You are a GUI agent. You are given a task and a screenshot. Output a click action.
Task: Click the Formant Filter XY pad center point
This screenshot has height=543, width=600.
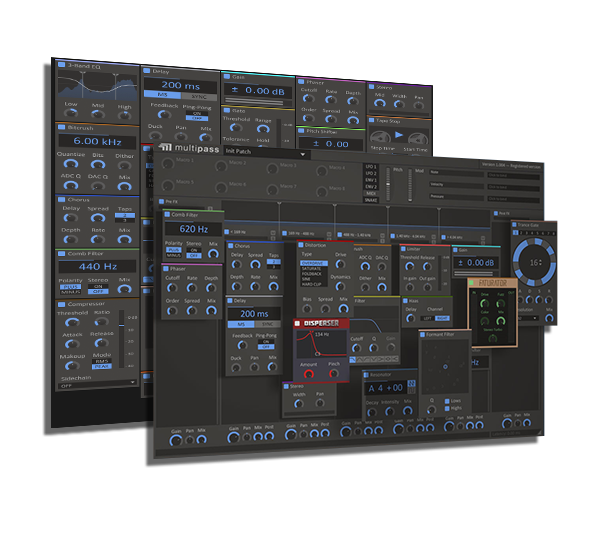click(445, 367)
